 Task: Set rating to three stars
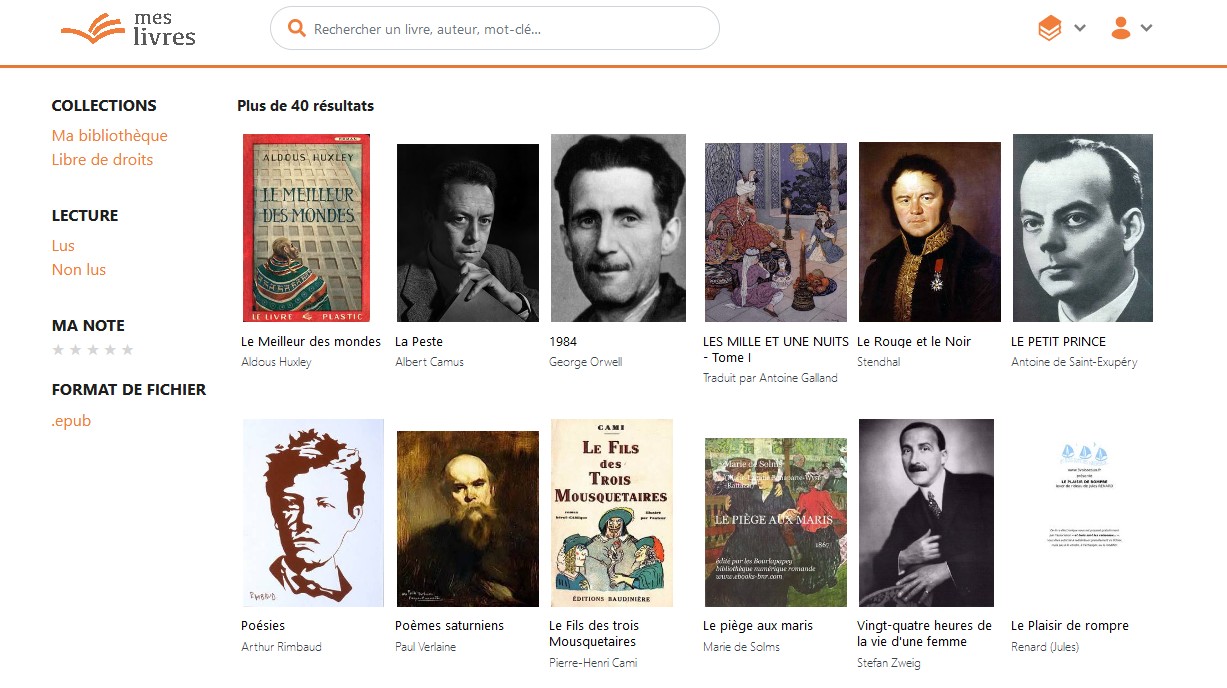tap(92, 350)
